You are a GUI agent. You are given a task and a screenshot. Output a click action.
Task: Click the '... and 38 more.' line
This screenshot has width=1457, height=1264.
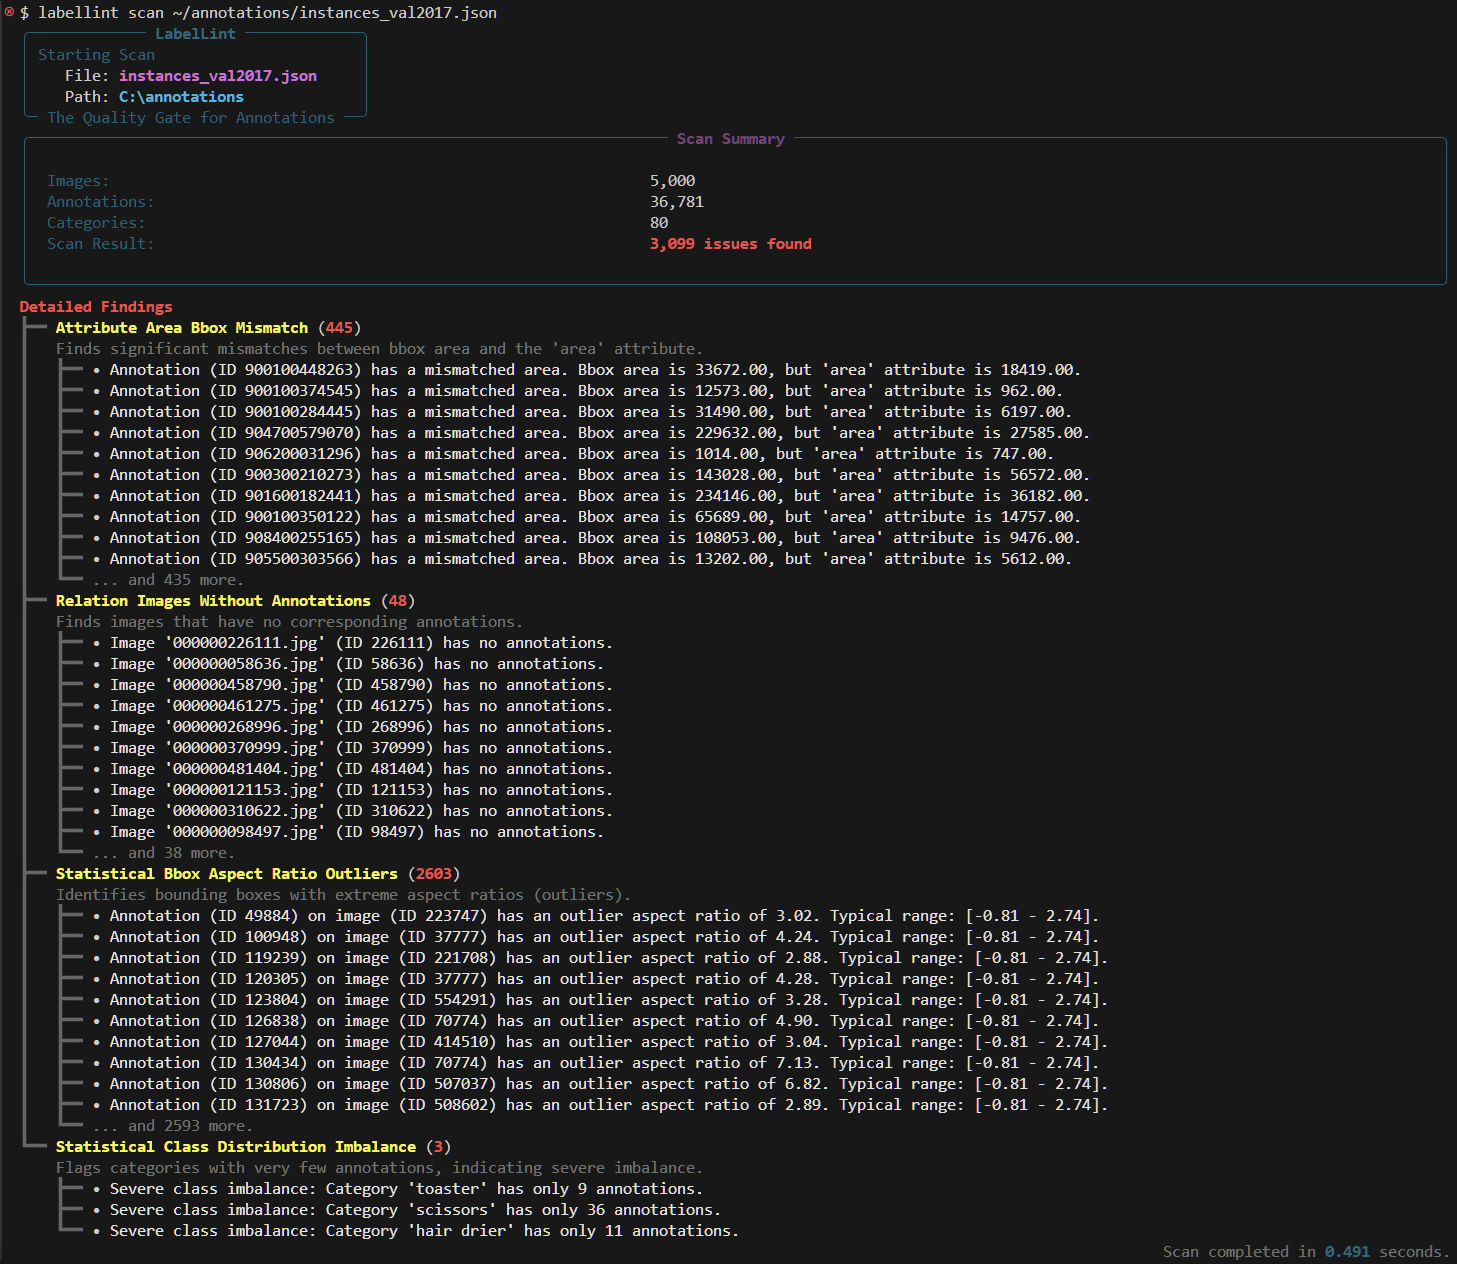(x=164, y=853)
